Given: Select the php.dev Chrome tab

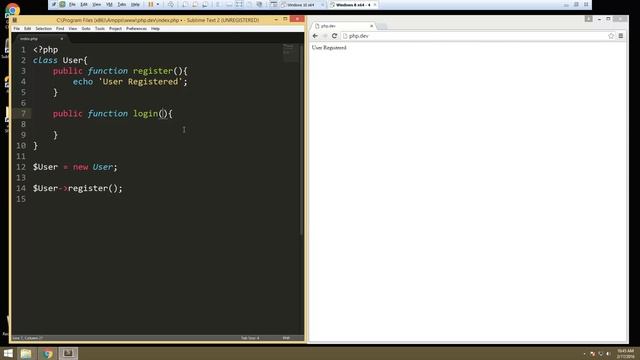Looking at the screenshot, I should (x=343, y=26).
